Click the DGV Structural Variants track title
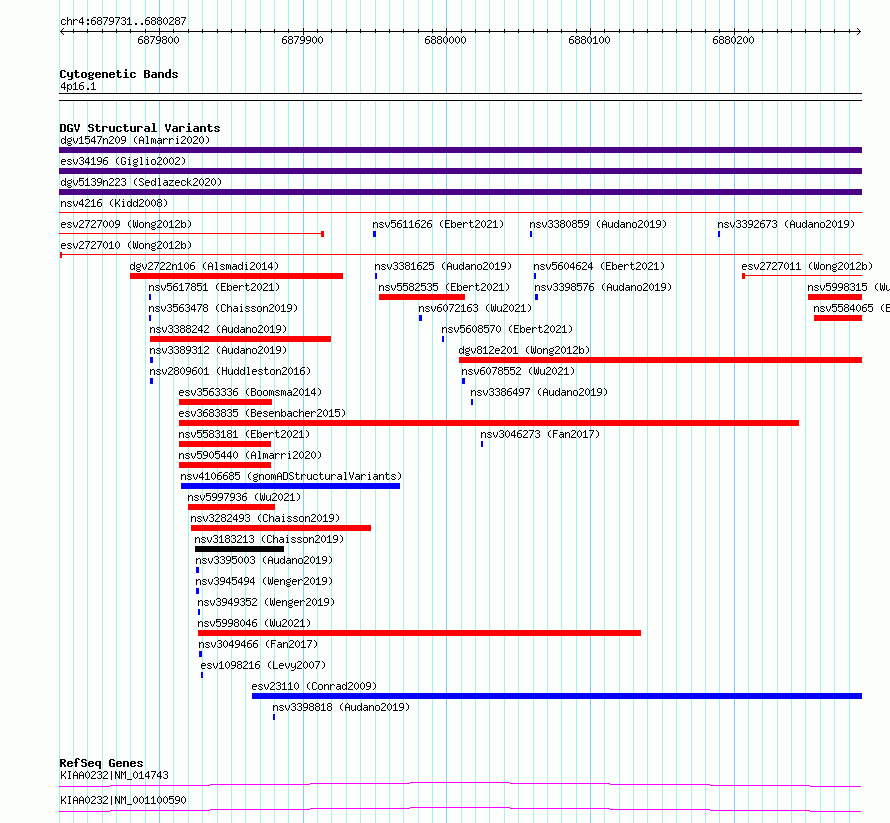The height and width of the screenshot is (823, 890). pos(140,128)
